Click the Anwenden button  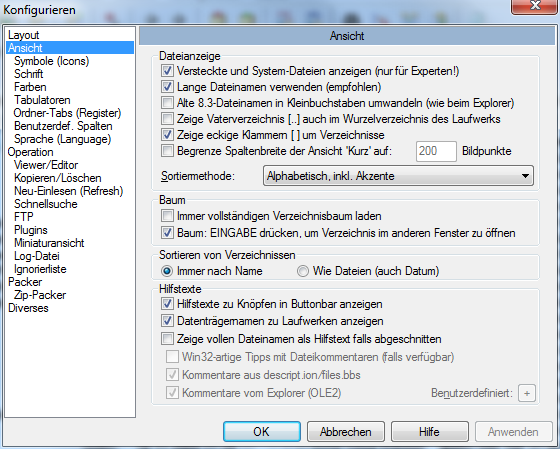[514, 431]
